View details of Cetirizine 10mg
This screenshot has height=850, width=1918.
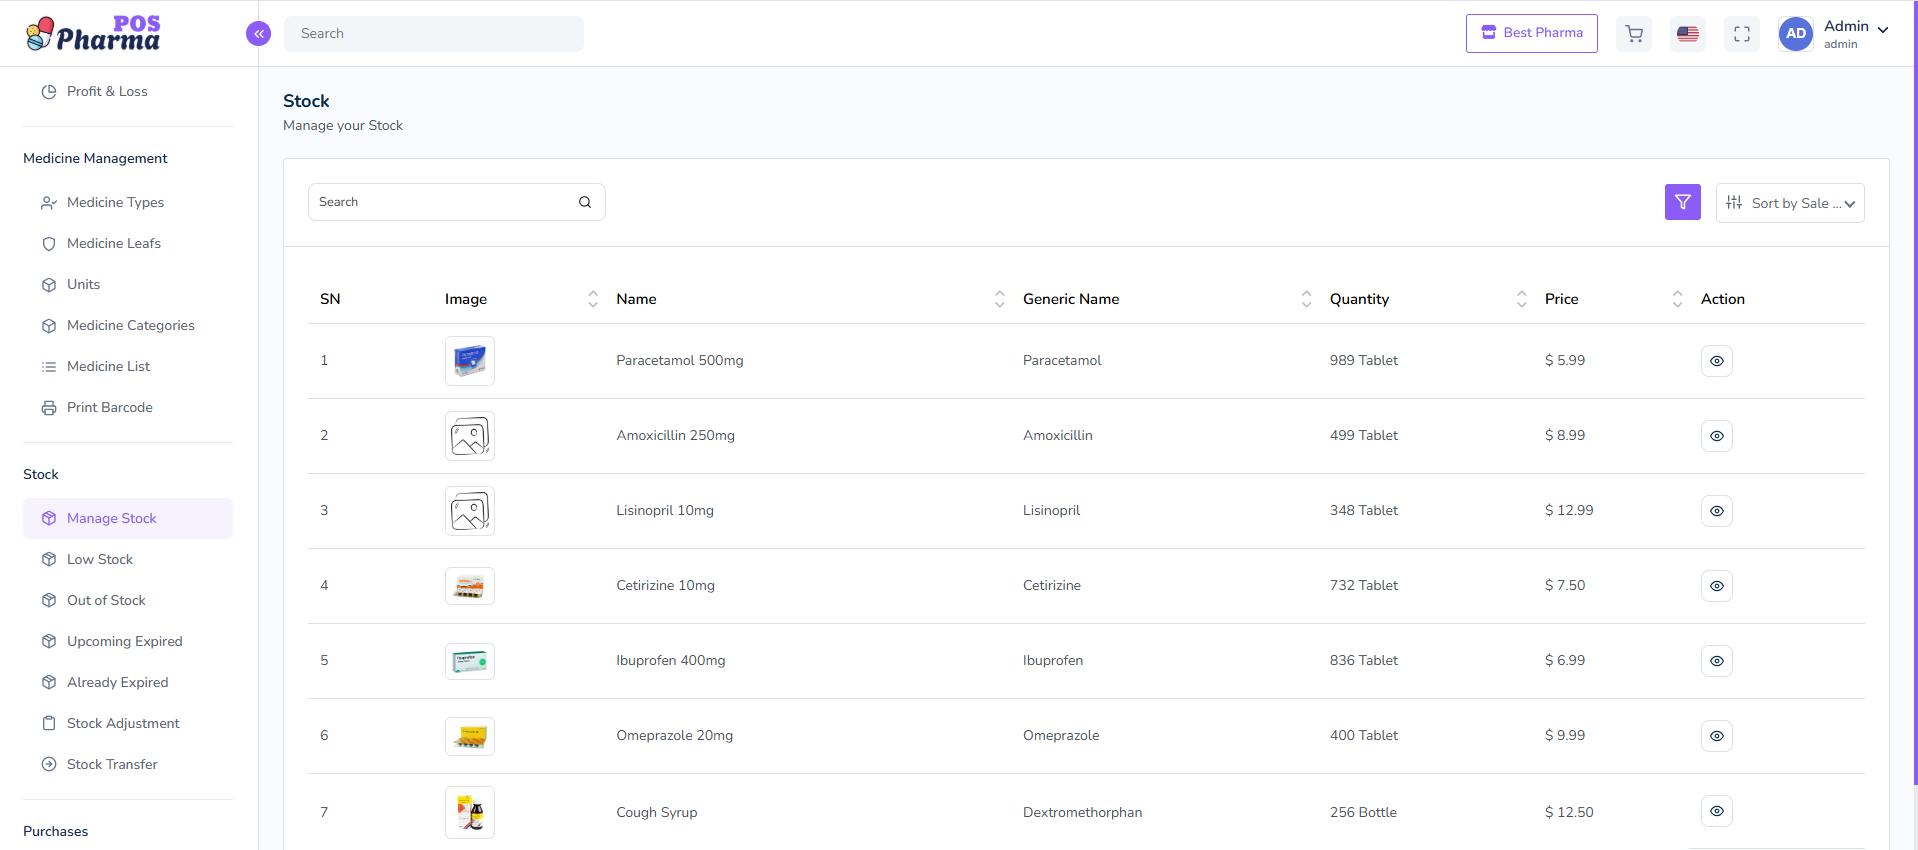click(1716, 586)
